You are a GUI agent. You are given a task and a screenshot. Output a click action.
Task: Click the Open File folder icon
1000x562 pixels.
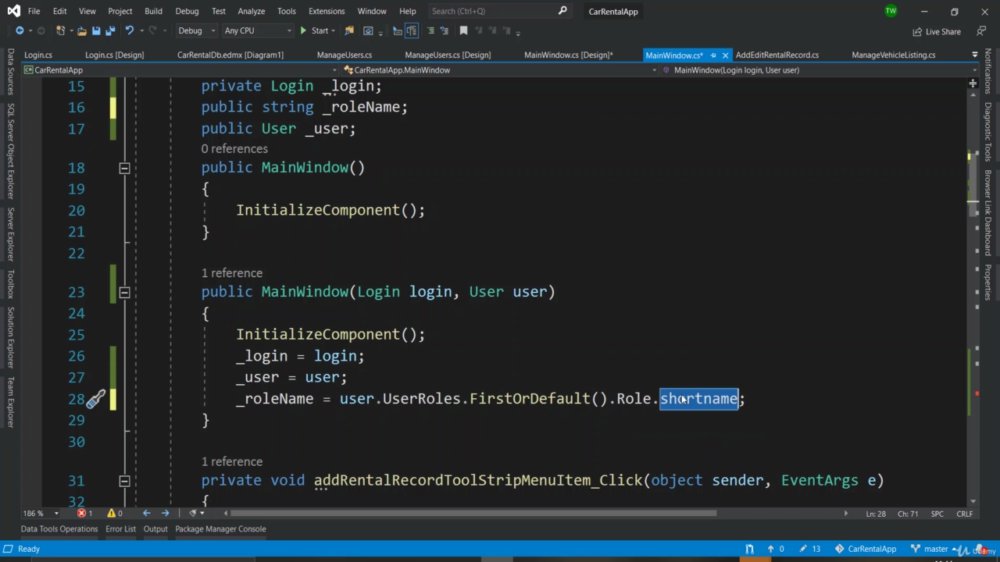coord(82,31)
